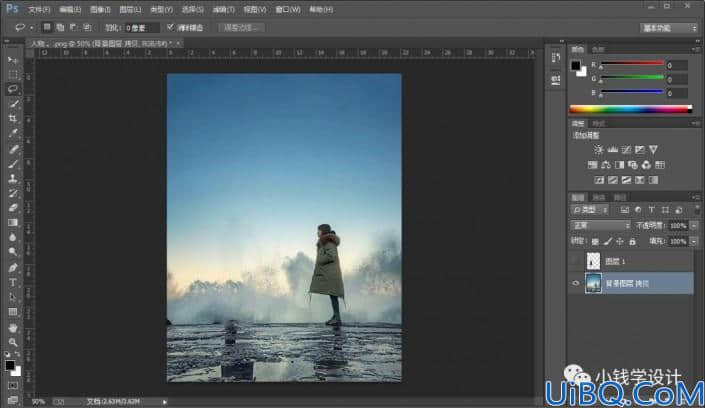Toggle lock position in Layers panel

620,242
